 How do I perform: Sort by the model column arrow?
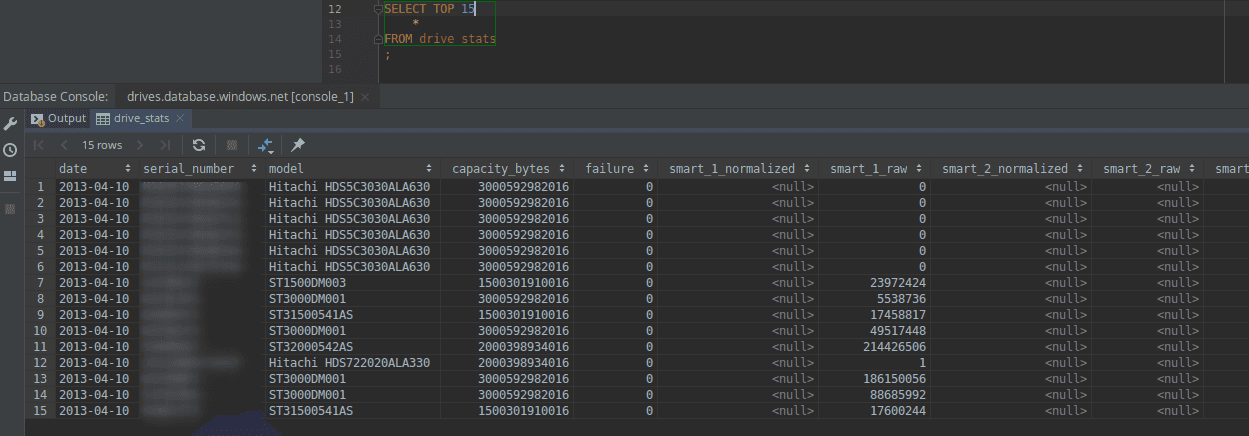pyautogui.click(x=430, y=169)
